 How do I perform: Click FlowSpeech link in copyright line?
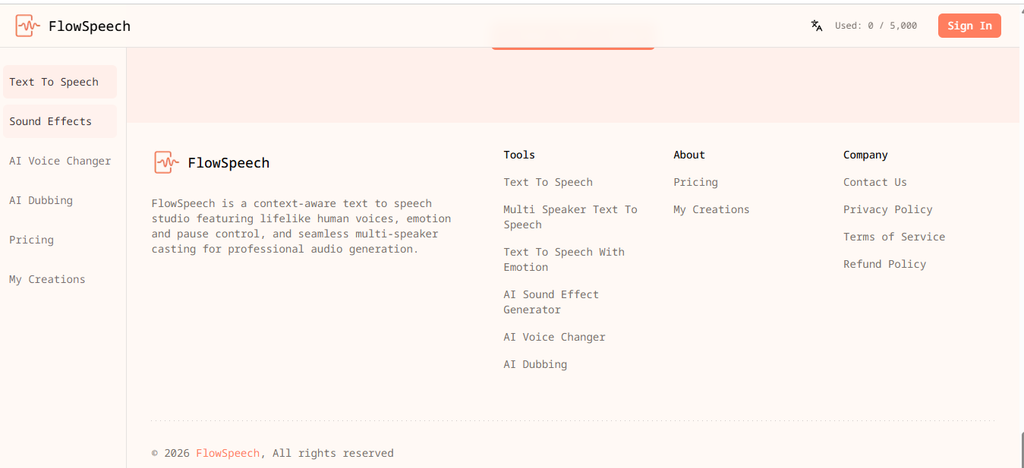coord(227,453)
